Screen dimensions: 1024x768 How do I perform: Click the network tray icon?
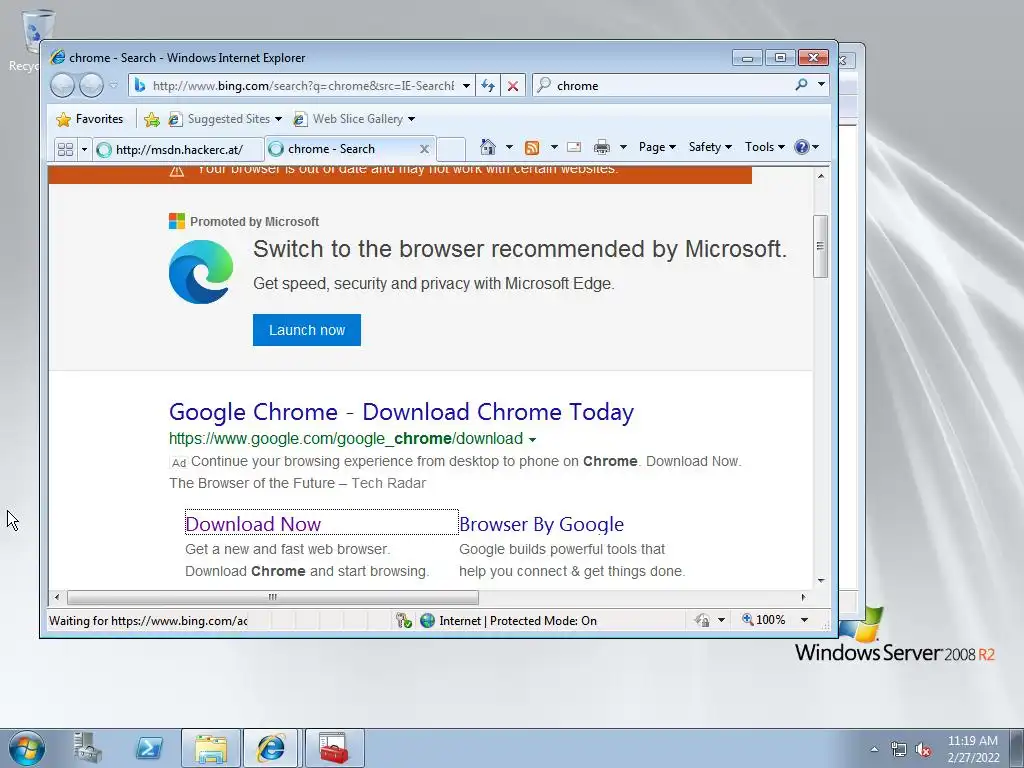[x=899, y=749]
